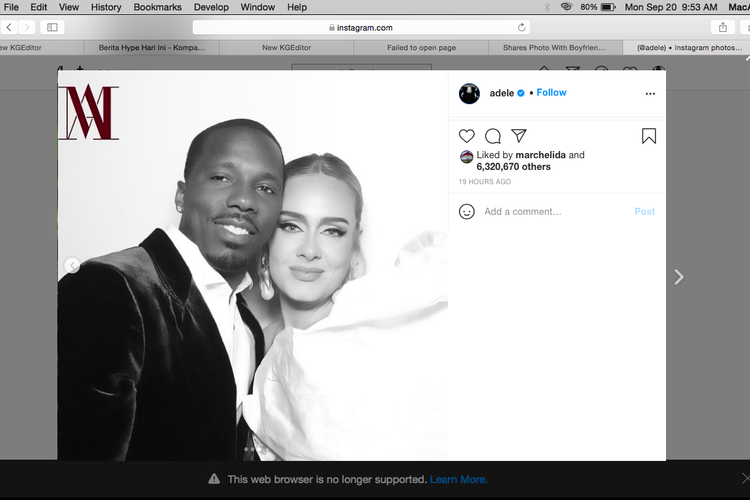This screenshot has height=500, width=750.
Task: Click Safari's share button in toolbar
Action: pos(721,27)
